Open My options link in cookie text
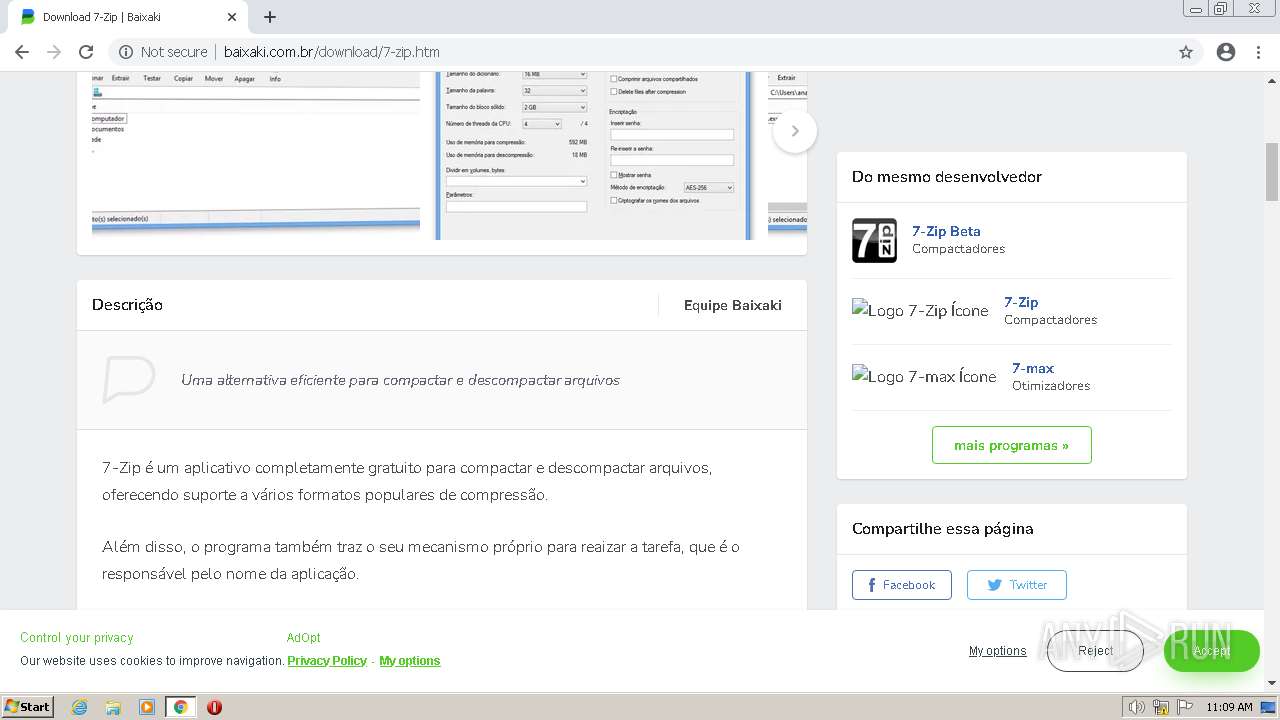The height and width of the screenshot is (720, 1280). click(410, 661)
